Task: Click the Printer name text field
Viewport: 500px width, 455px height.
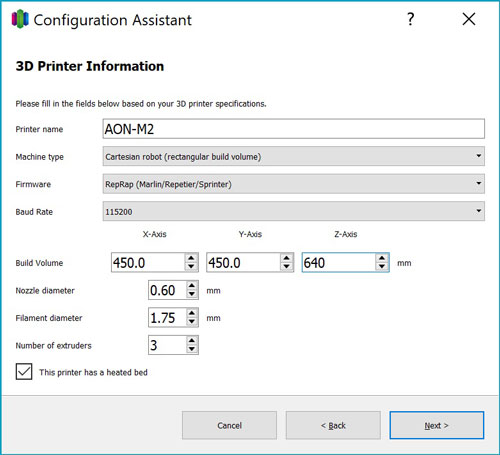Action: pyautogui.click(x=294, y=129)
